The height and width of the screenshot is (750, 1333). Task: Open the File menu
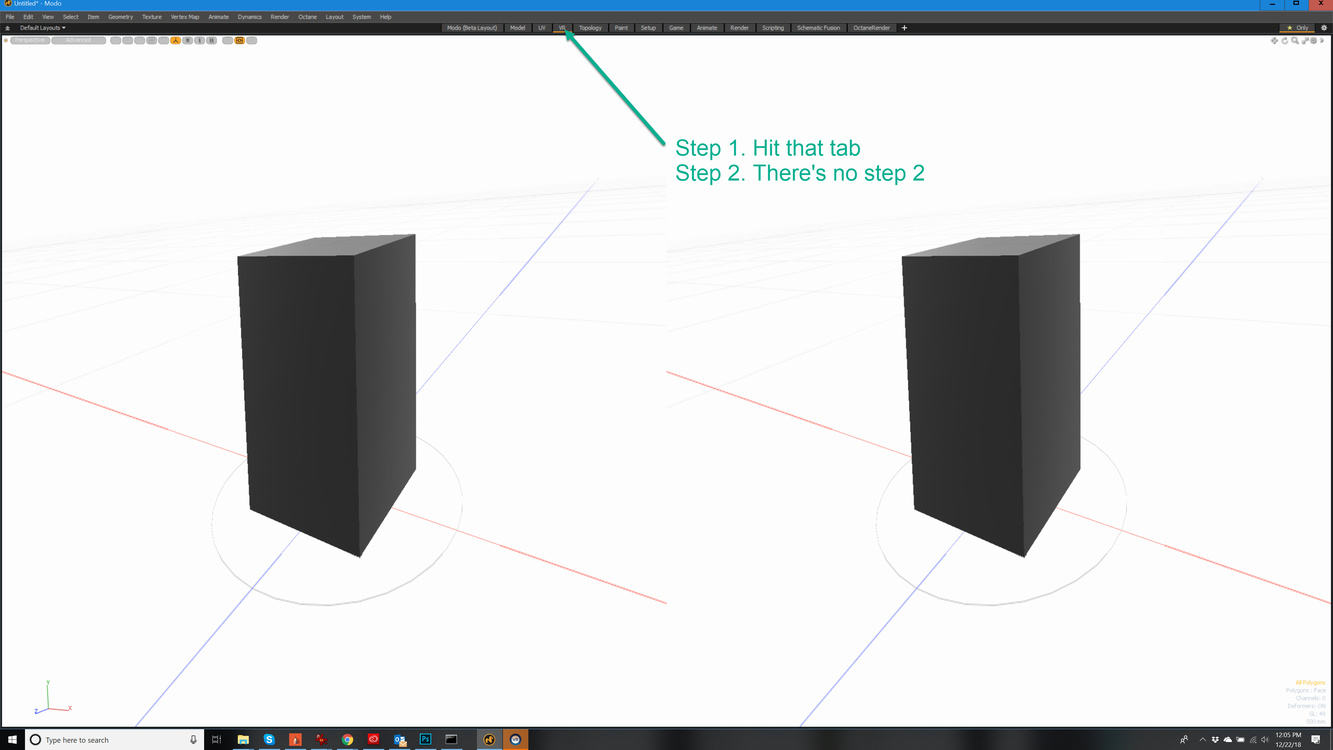coord(10,17)
